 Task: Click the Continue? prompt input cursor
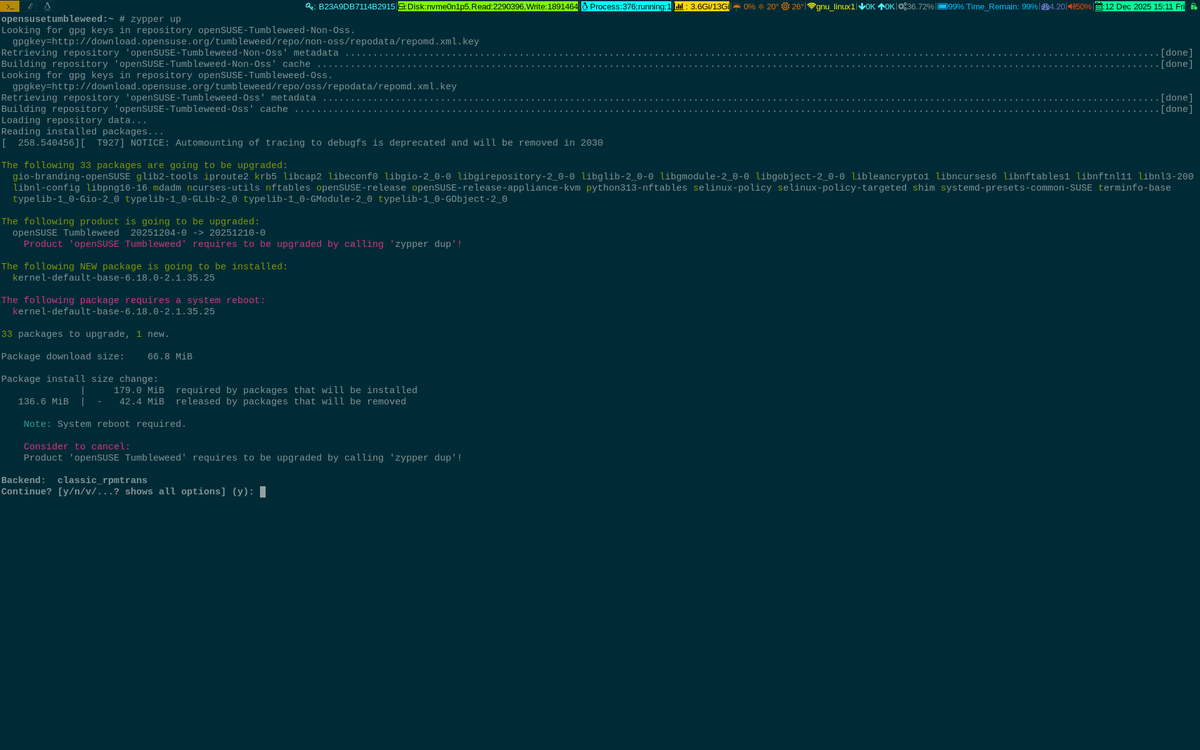point(263,492)
